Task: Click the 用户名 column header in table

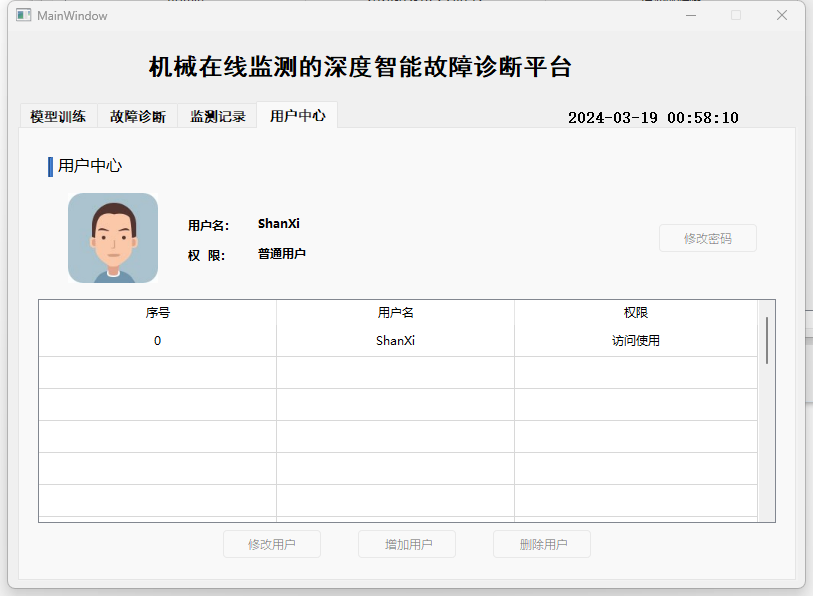Action: click(x=395, y=313)
